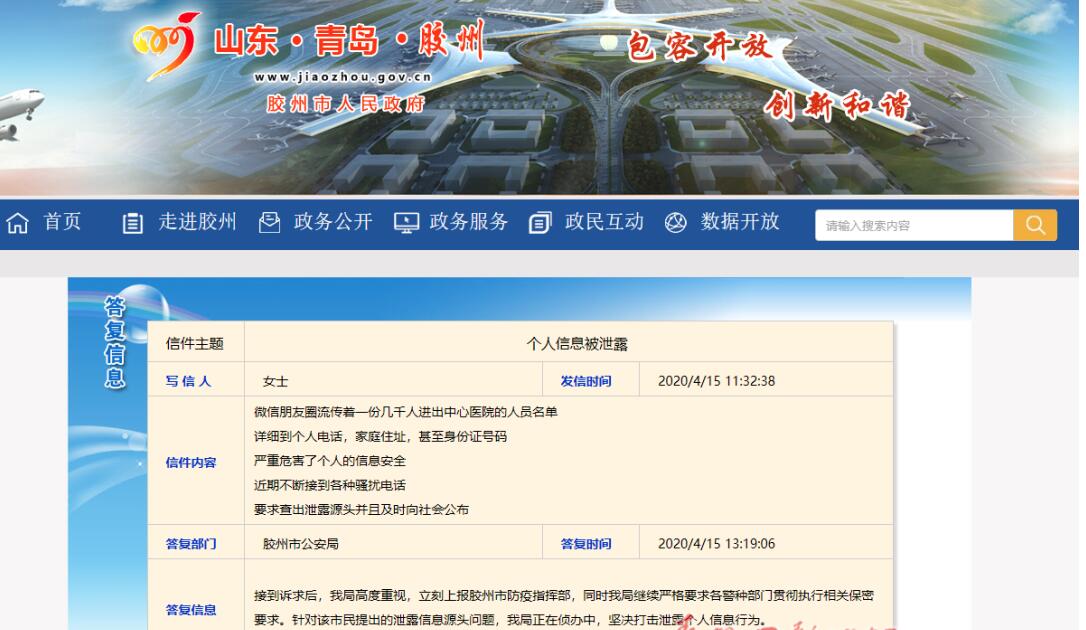This screenshot has width=1086, height=630.
Task: Click the department value 胶州市公安局
Action: coord(301,543)
